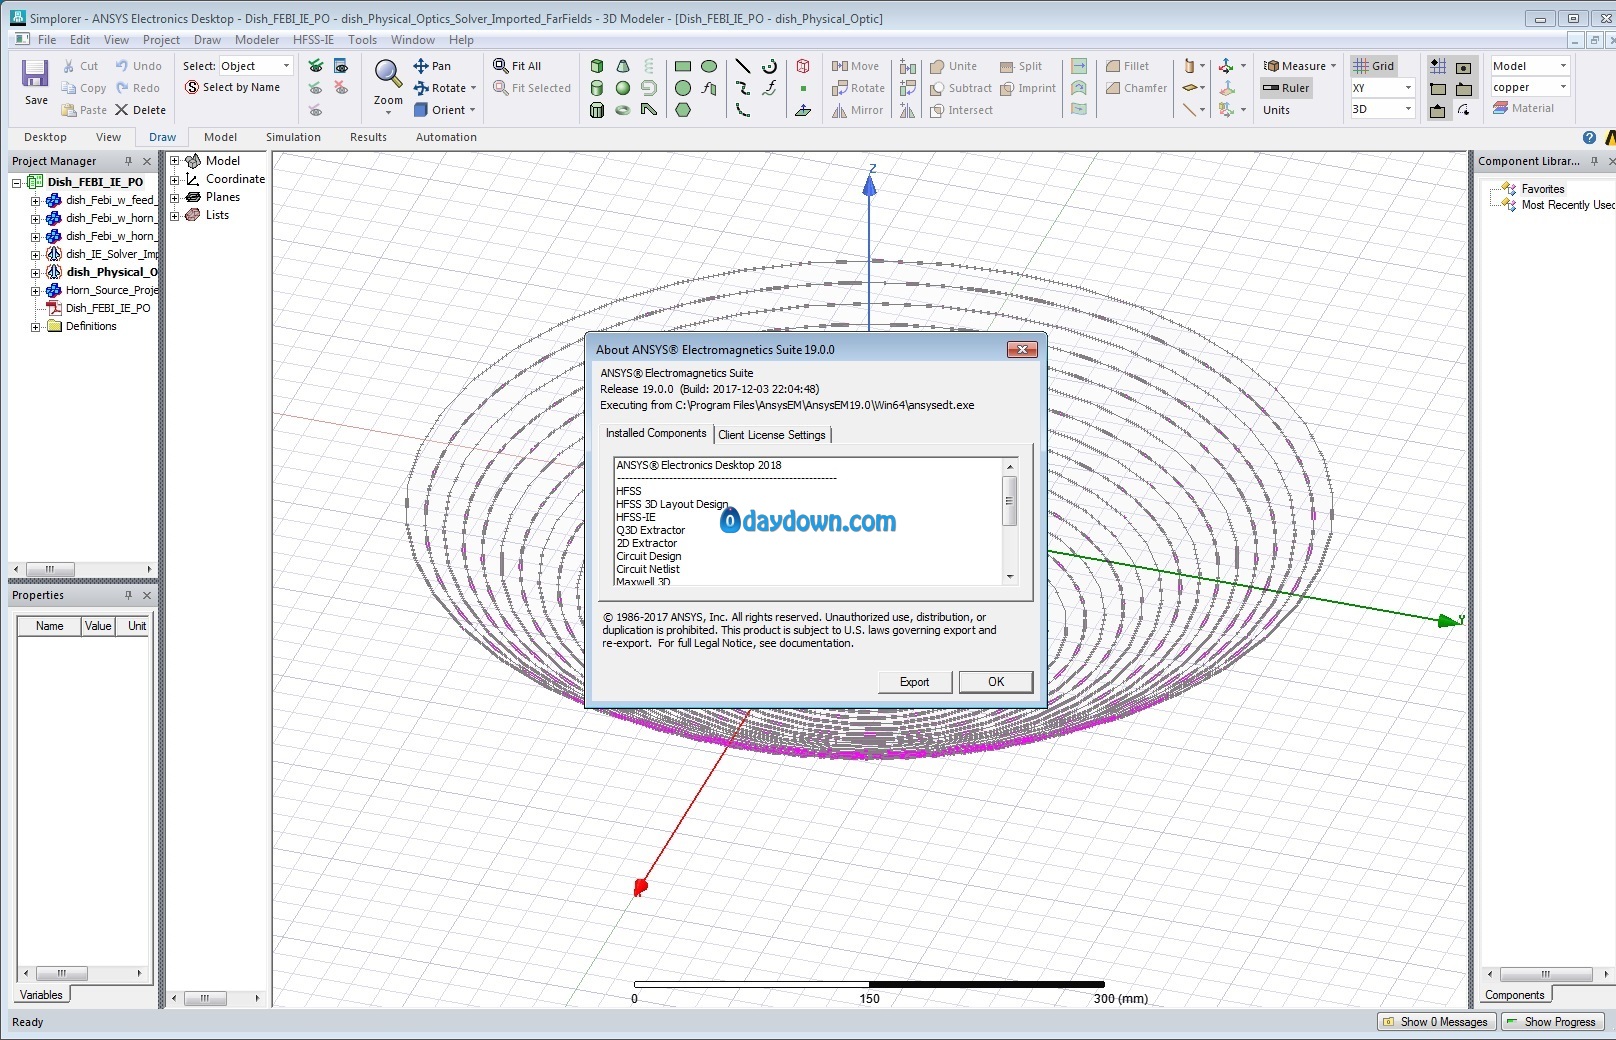
Task: Draw a cone primitive
Action: point(623,66)
